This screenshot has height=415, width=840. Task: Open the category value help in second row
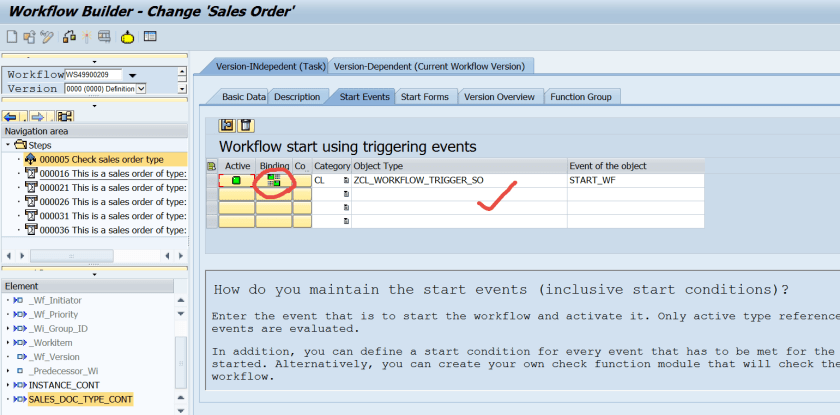(346, 194)
